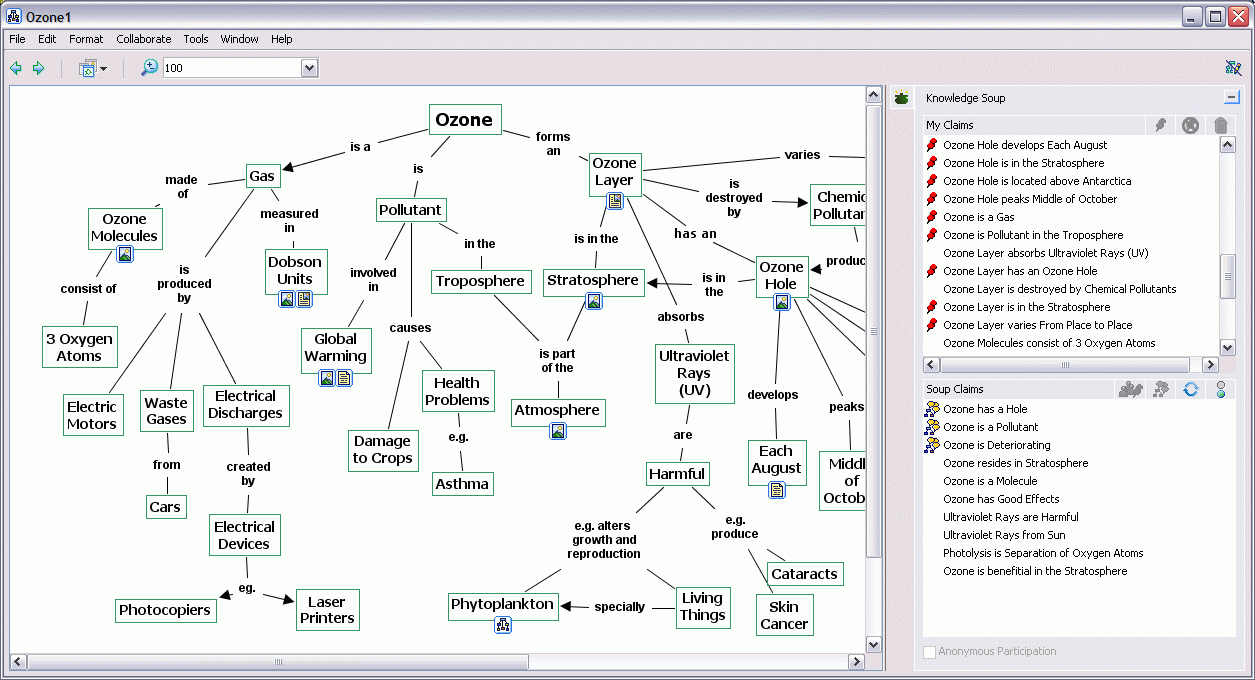The width and height of the screenshot is (1255, 680).
Task: Enable Anonymous Participation checkbox
Action: coord(930,652)
